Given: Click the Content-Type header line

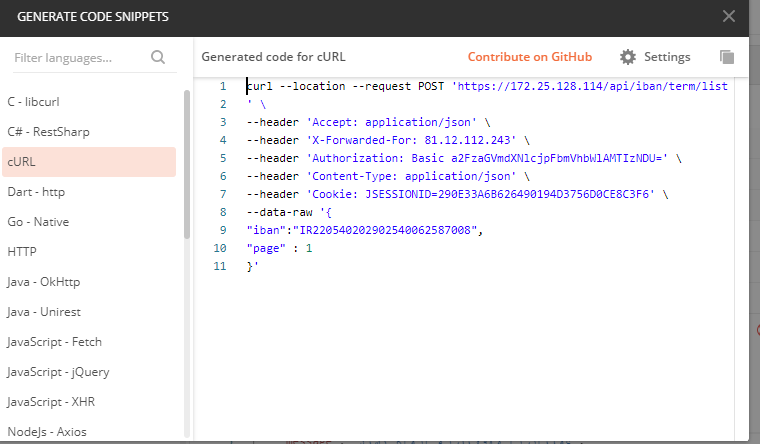Looking at the screenshot, I should [388, 176].
